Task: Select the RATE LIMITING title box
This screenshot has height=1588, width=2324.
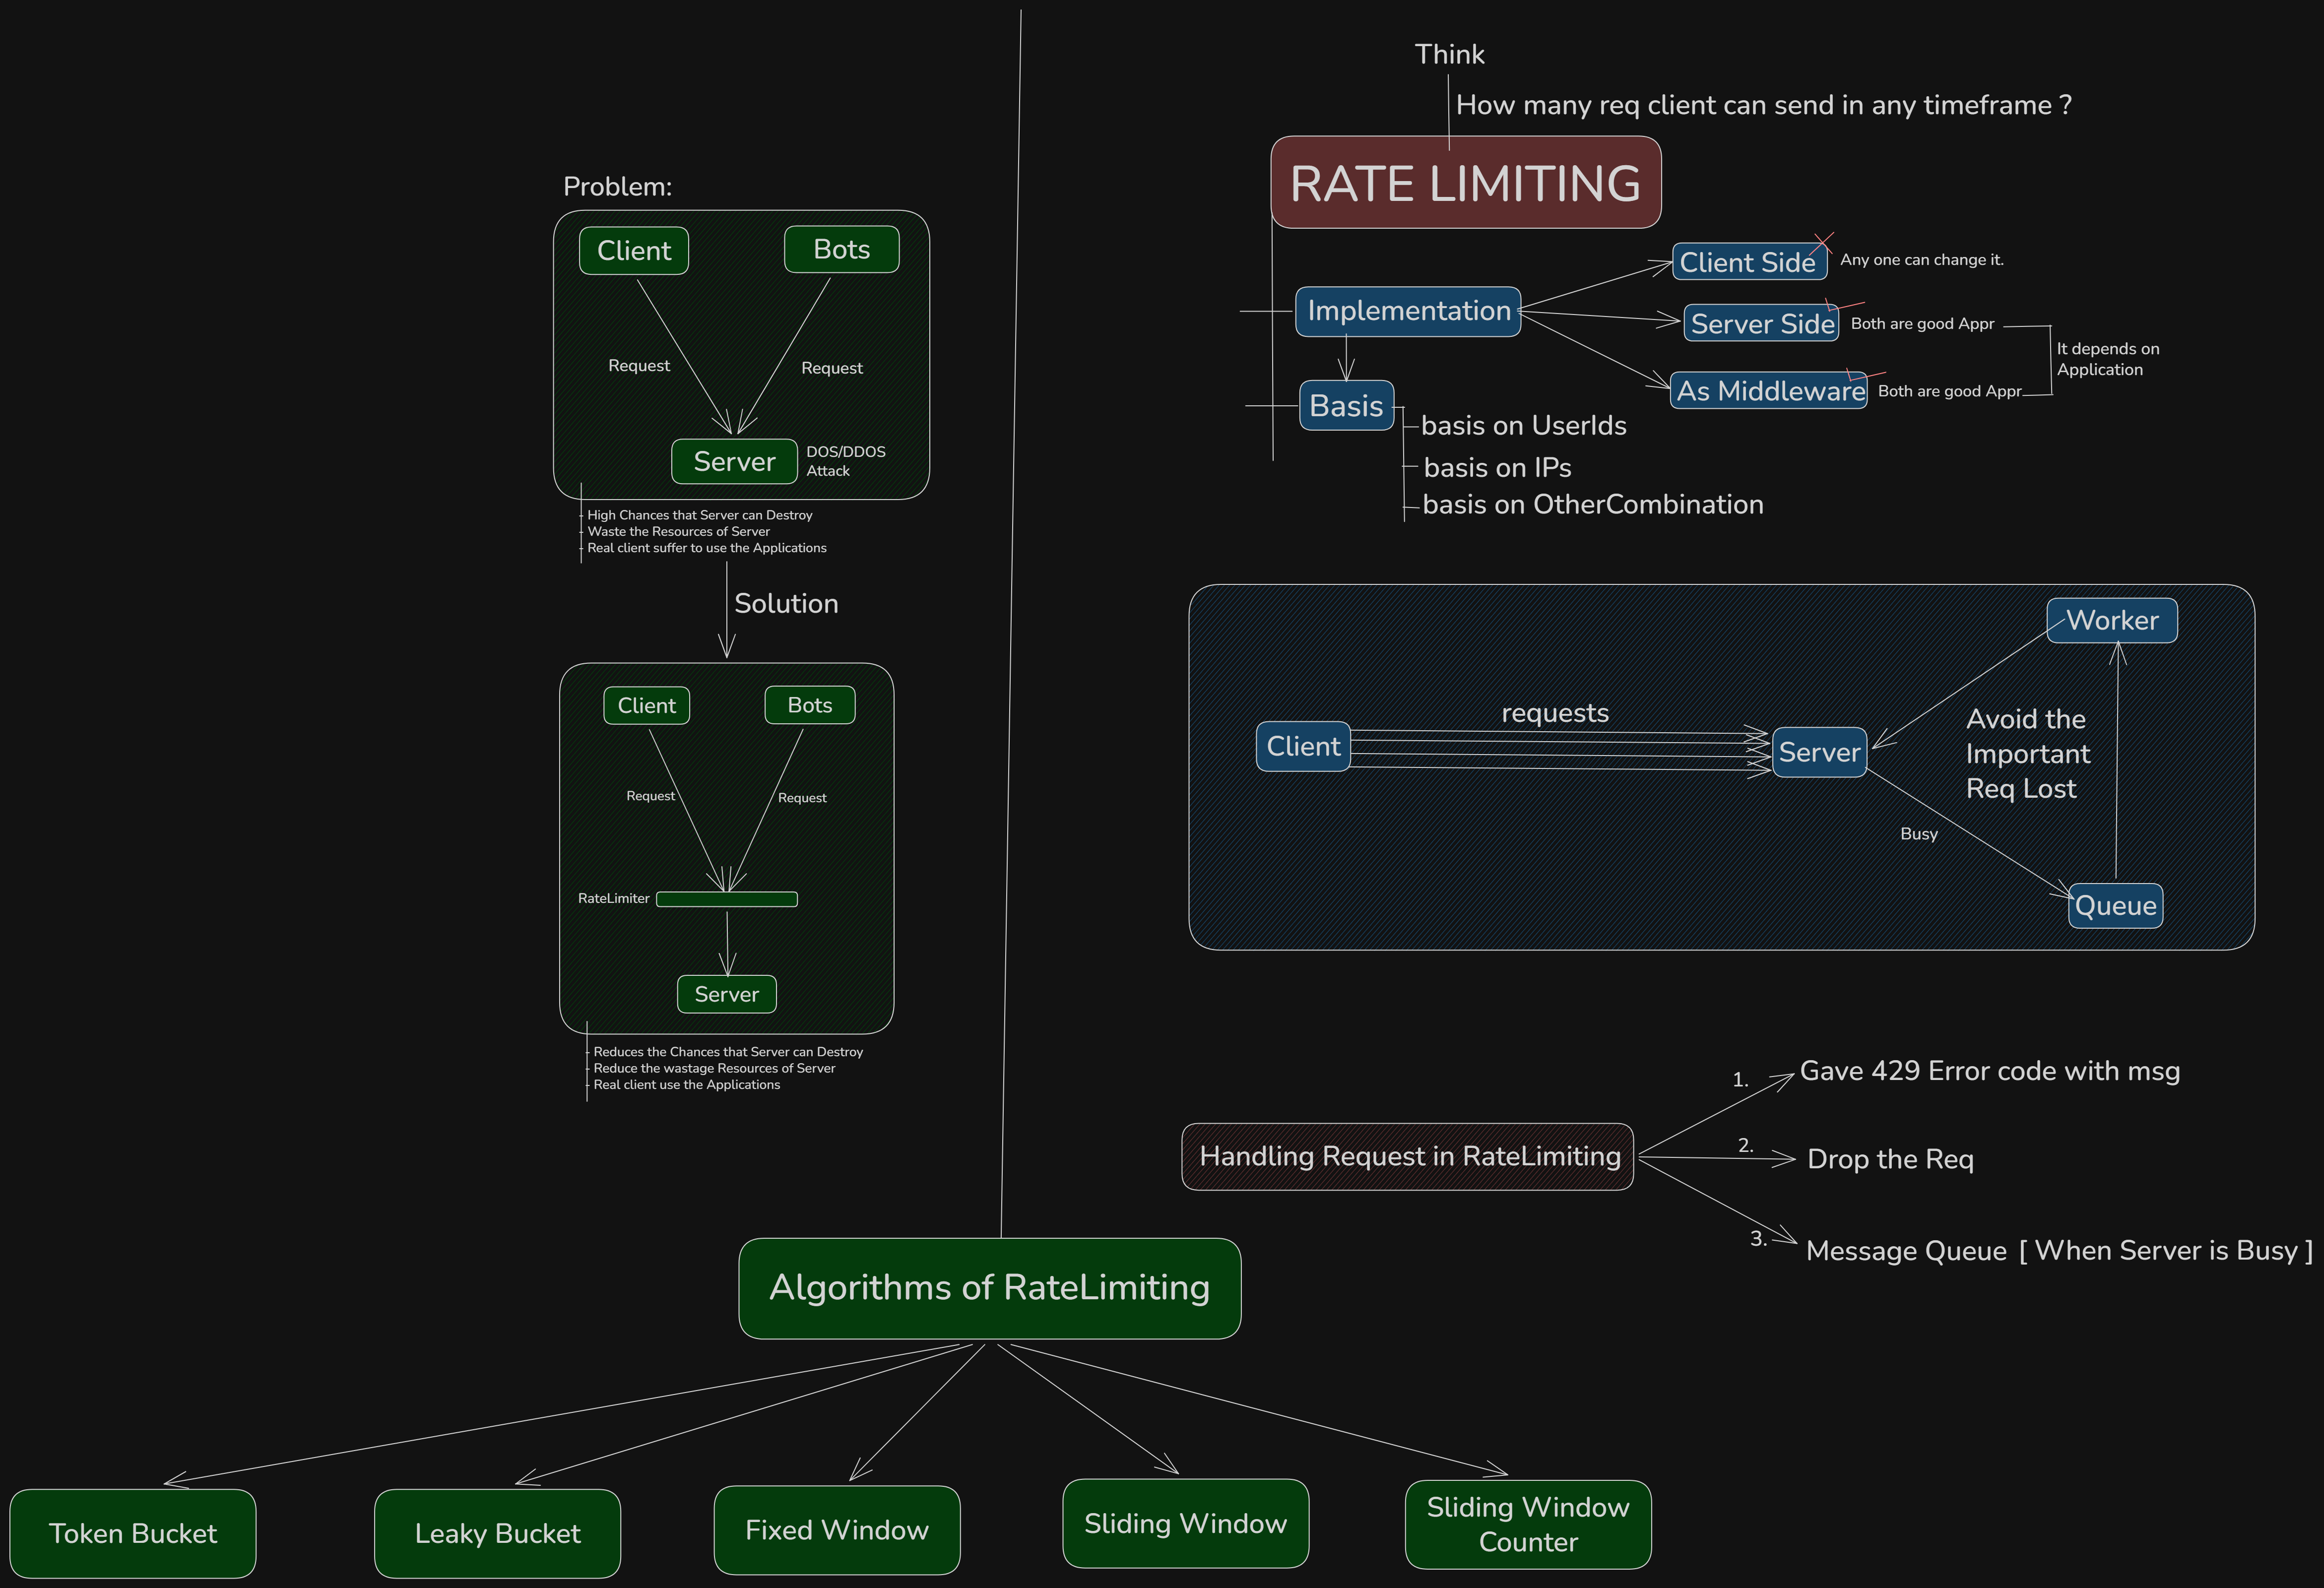Action: [x=1465, y=182]
